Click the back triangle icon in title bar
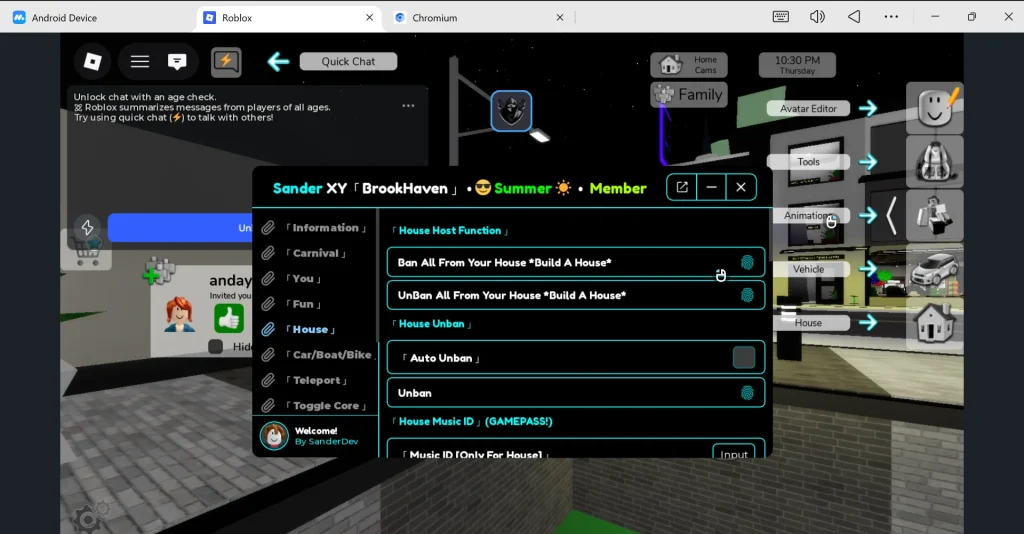 point(854,17)
